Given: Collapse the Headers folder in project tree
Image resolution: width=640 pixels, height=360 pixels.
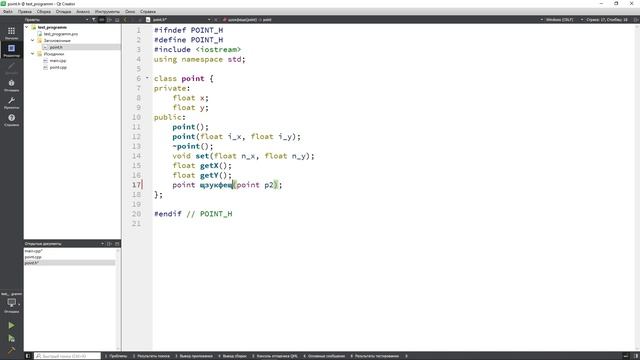Looking at the screenshot, I should [33, 40].
